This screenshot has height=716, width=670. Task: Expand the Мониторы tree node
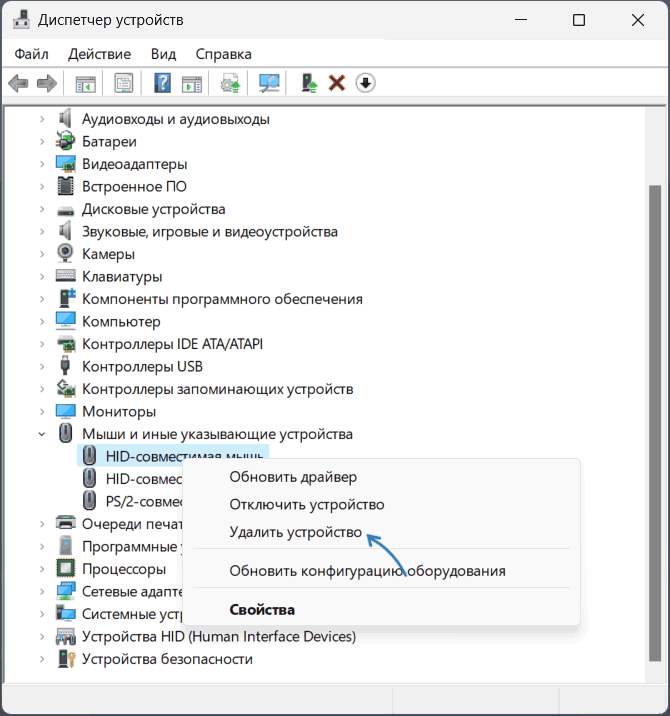[42, 412]
